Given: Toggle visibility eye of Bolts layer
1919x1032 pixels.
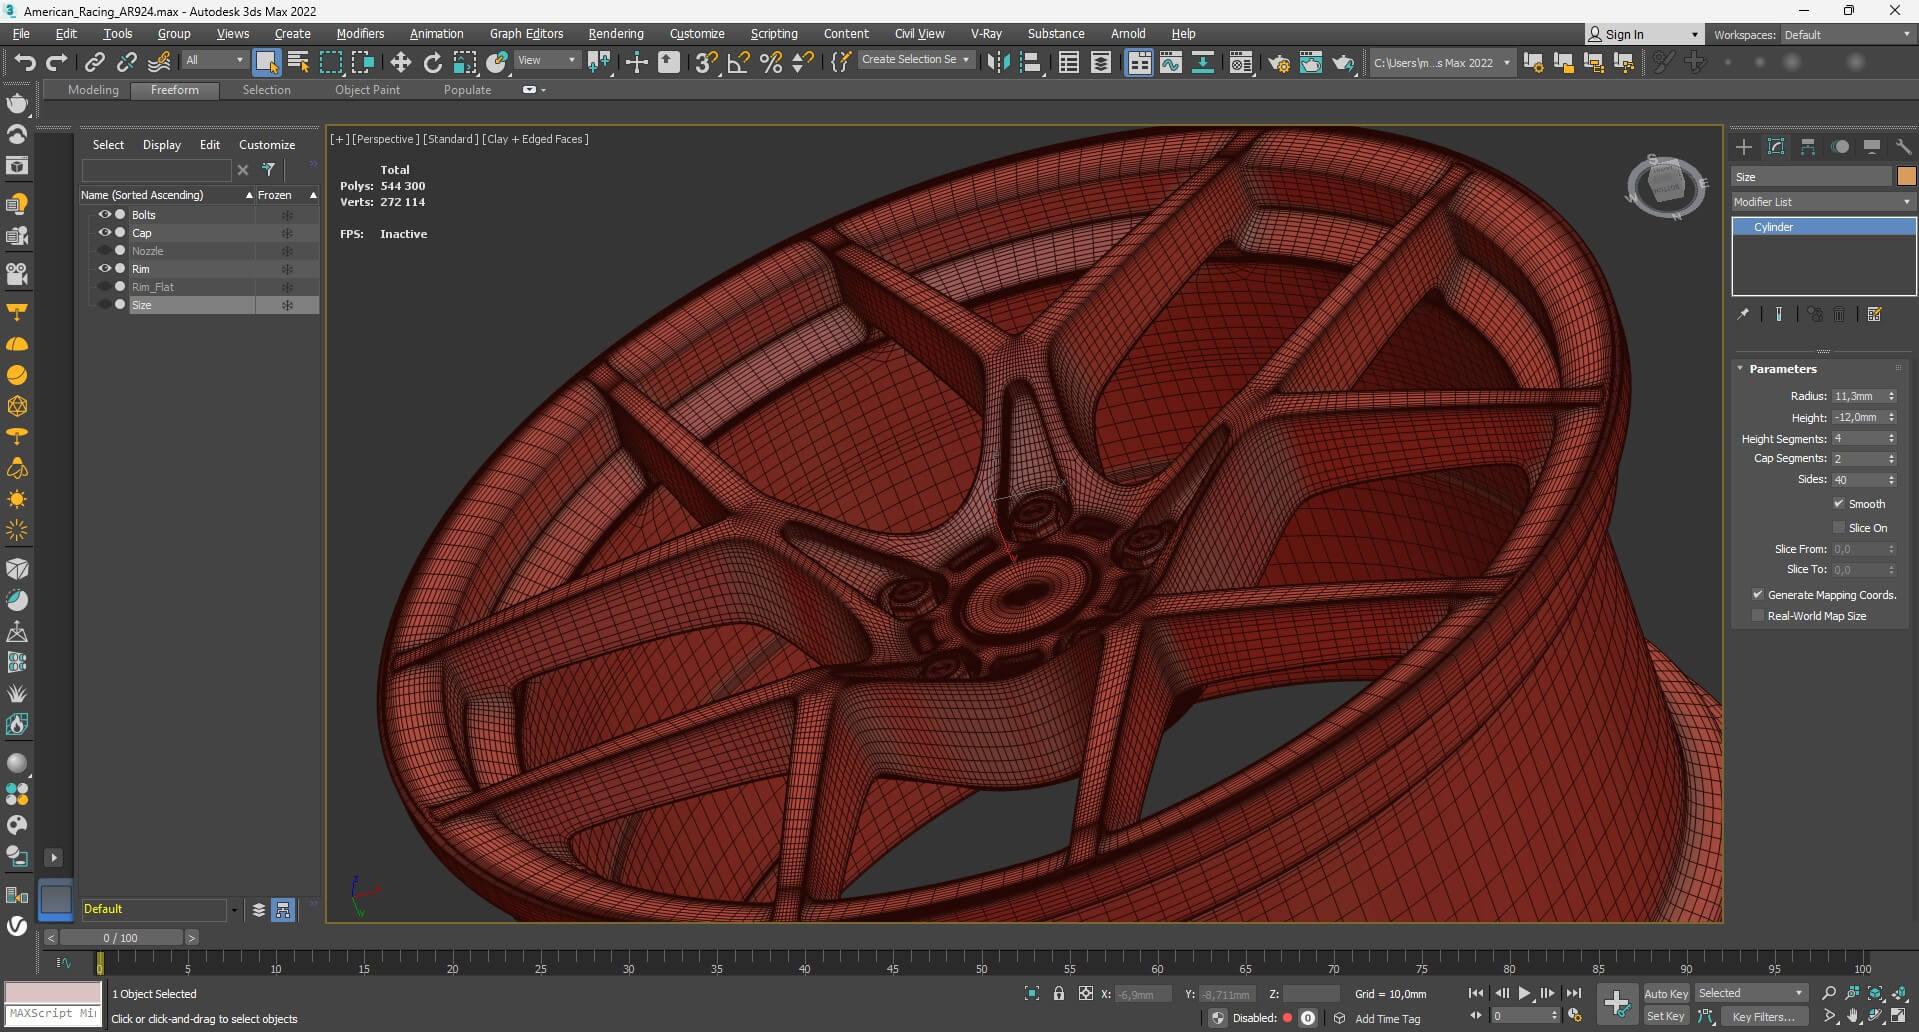Looking at the screenshot, I should pyautogui.click(x=104, y=215).
